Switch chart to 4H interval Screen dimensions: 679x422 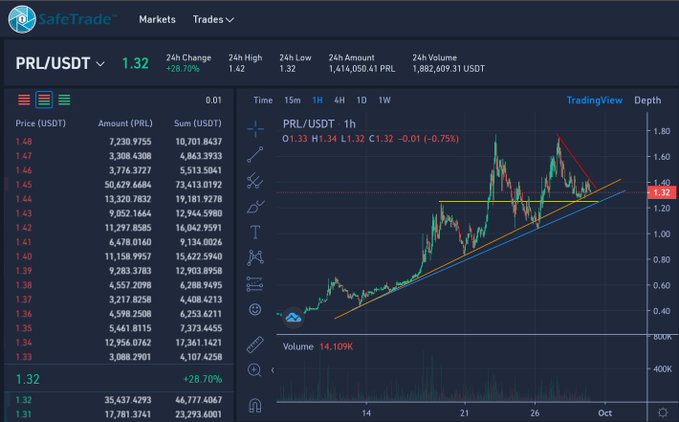340,100
